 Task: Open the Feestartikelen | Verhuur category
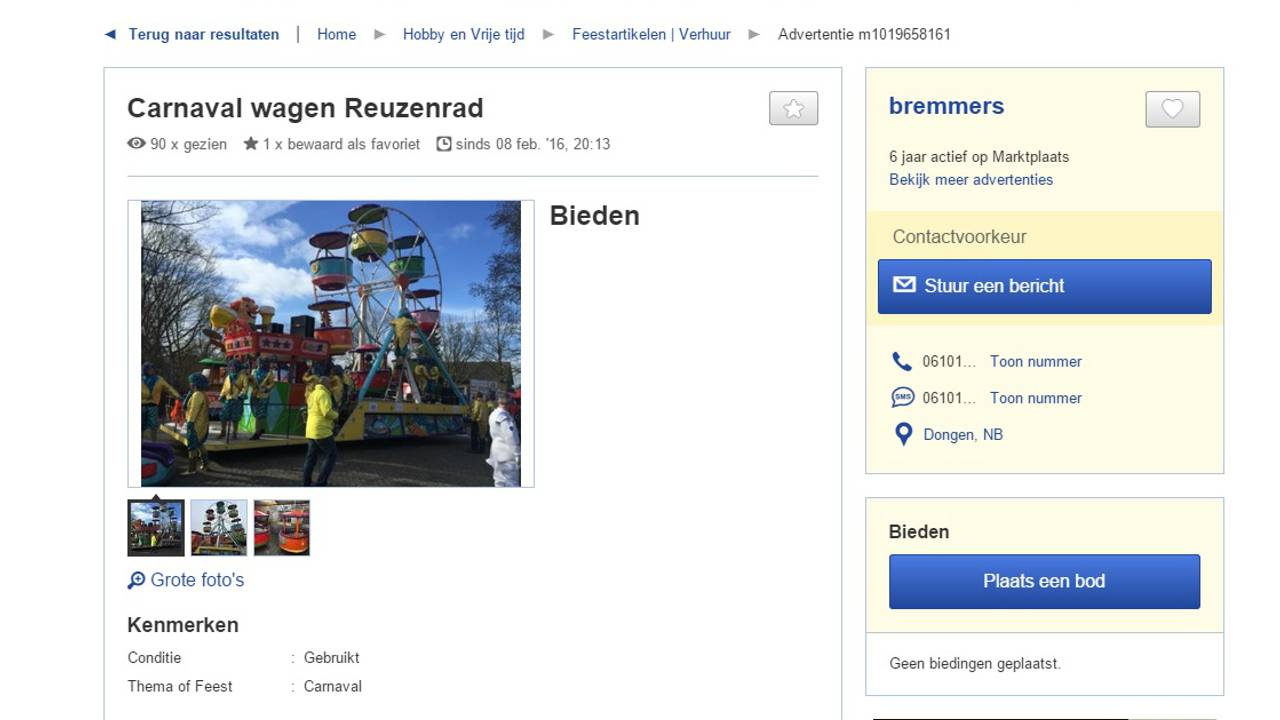click(651, 34)
